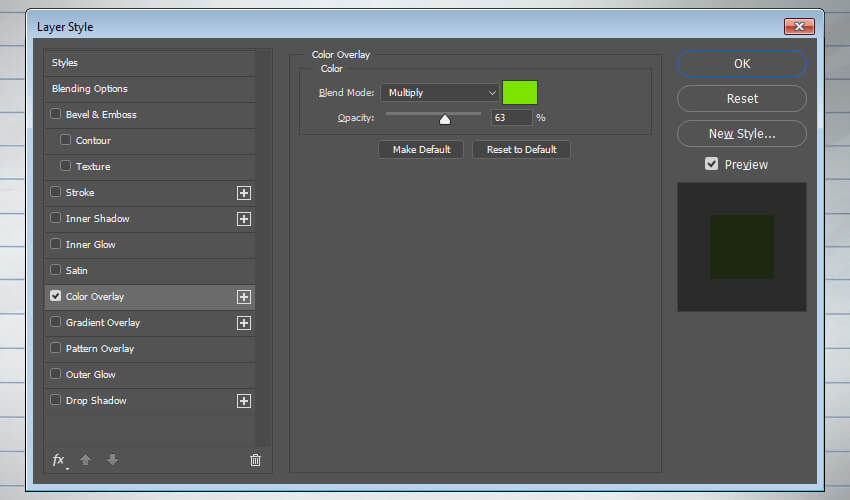
Task: Enable the Inner Glow checkbox
Action: coord(55,244)
